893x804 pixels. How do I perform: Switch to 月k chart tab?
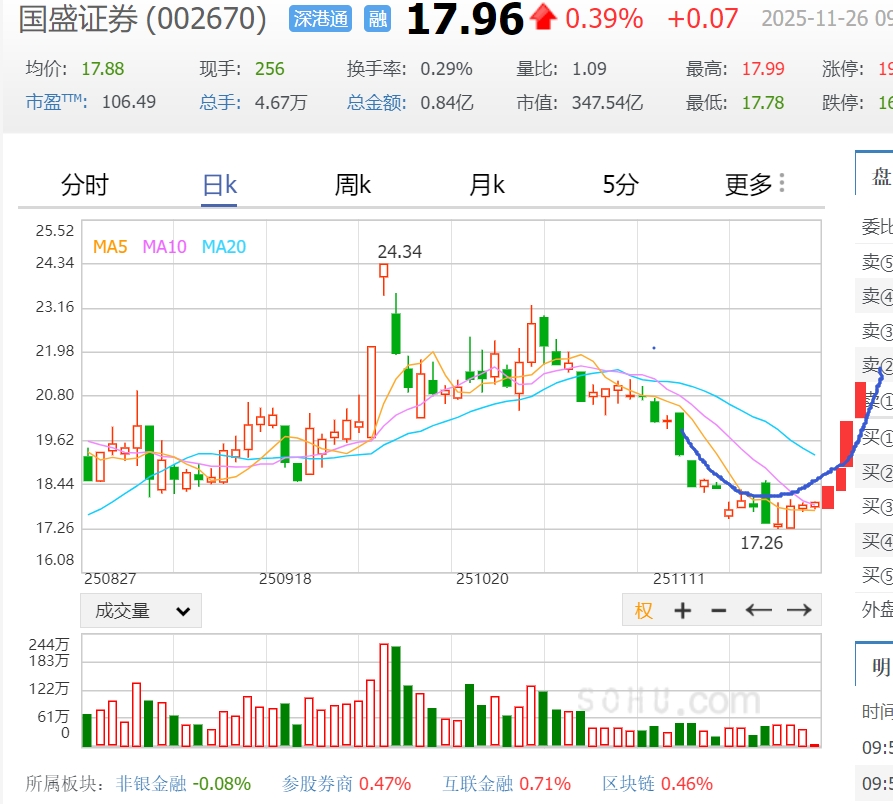click(x=487, y=185)
